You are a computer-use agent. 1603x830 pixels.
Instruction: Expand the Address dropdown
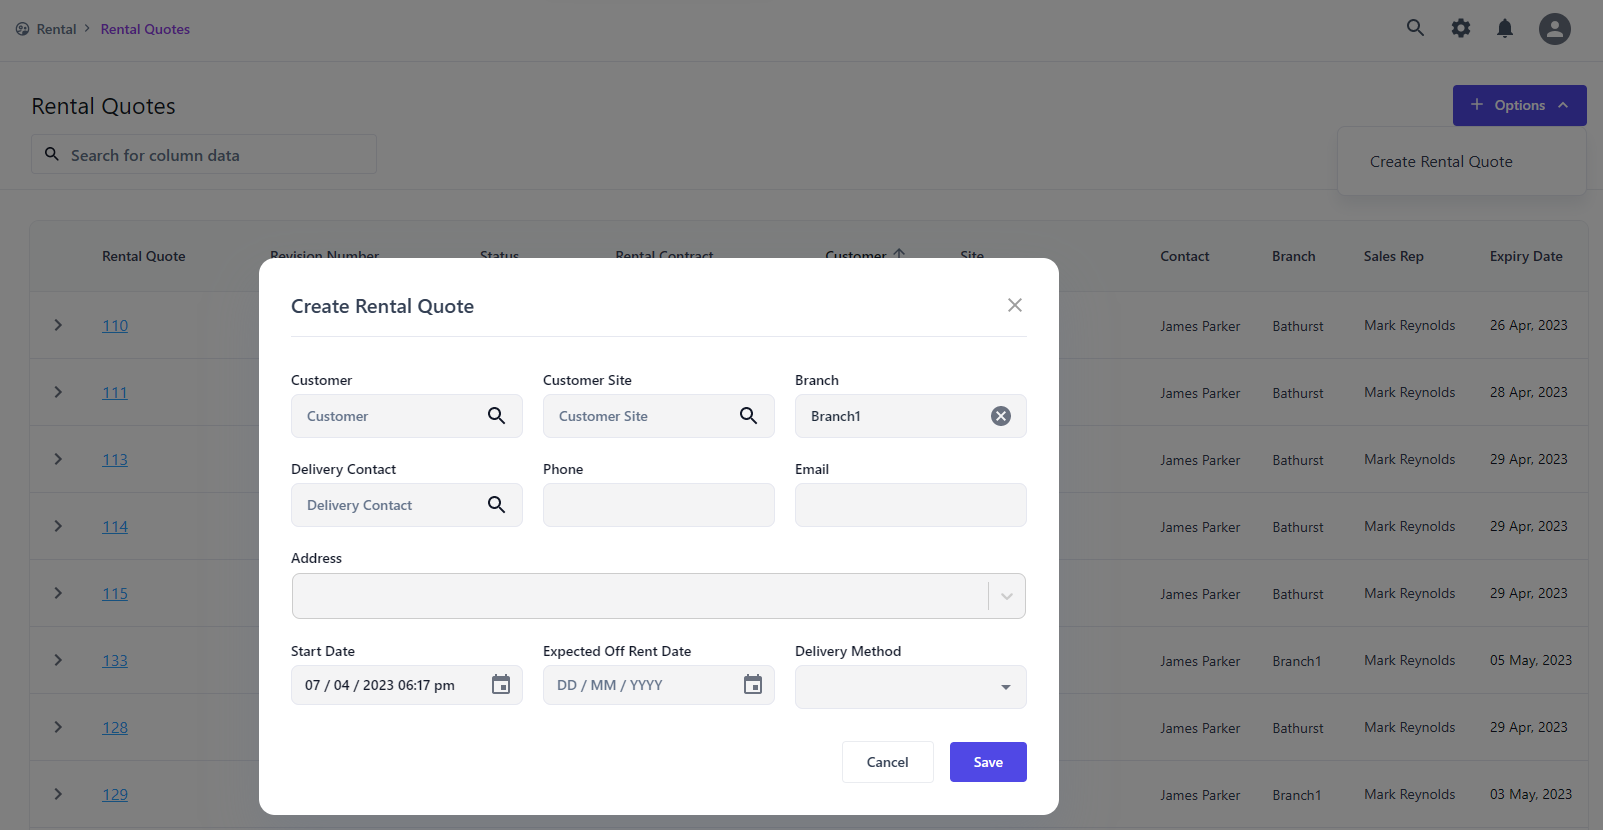click(x=1006, y=596)
